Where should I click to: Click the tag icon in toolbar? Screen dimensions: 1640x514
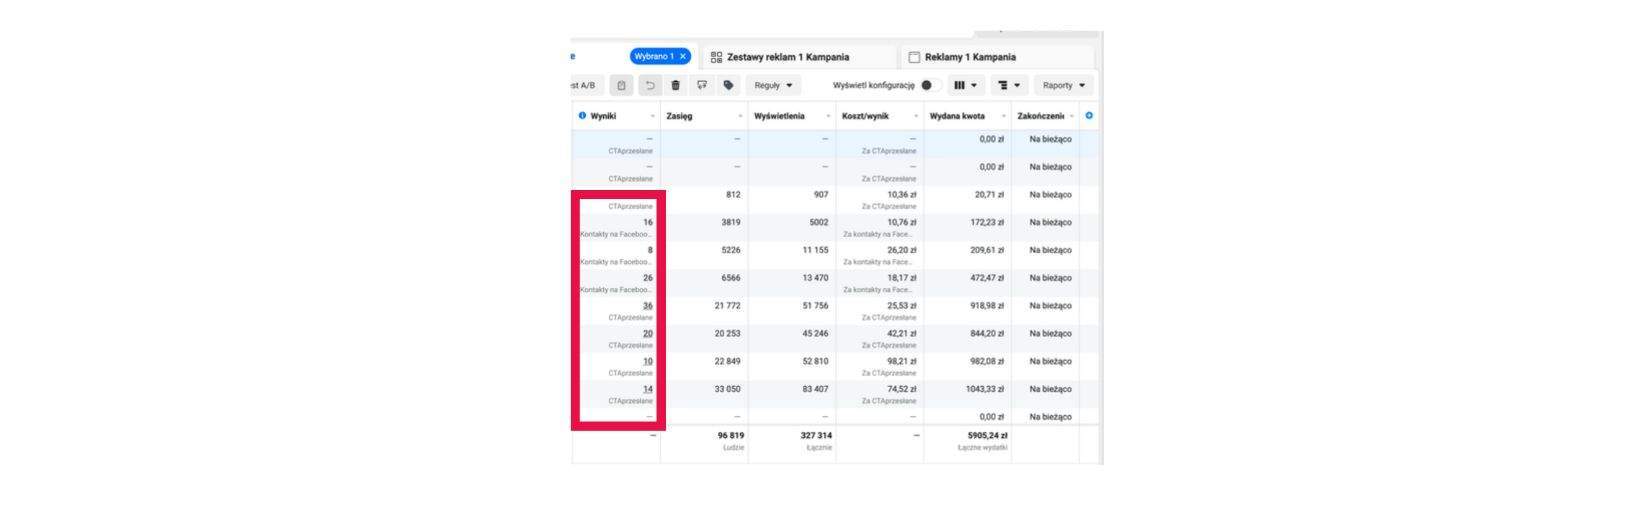pyautogui.click(x=729, y=86)
